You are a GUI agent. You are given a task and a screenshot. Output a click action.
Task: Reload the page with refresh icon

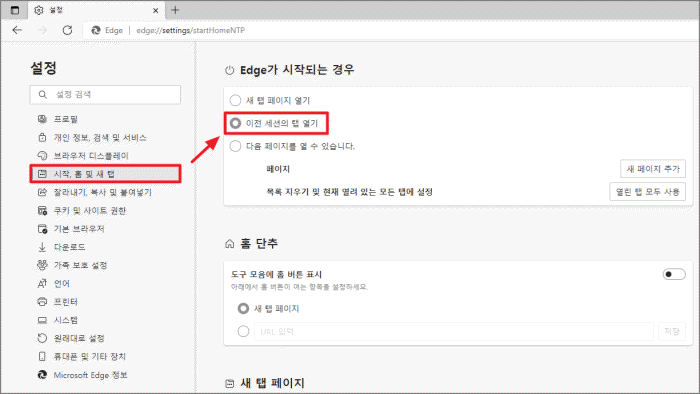pyautogui.click(x=67, y=30)
